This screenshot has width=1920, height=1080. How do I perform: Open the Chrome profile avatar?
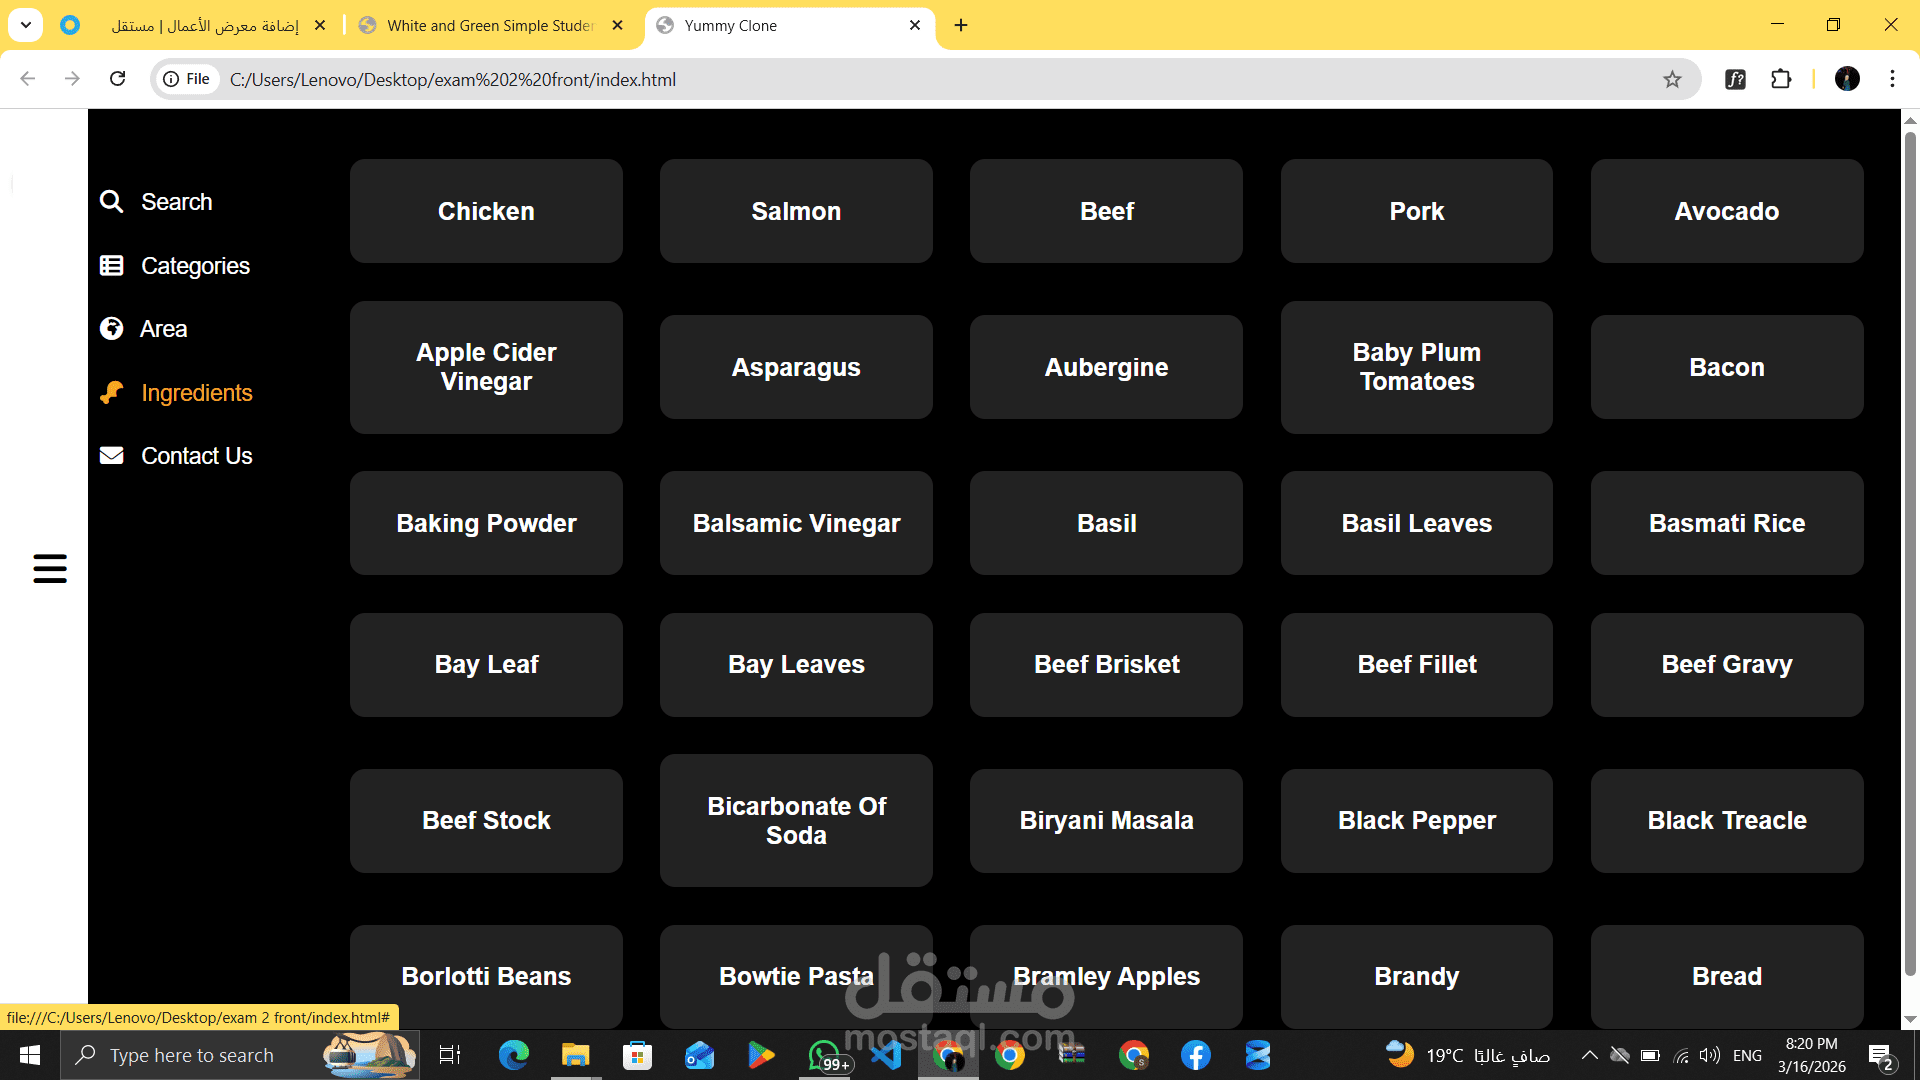pos(1847,79)
